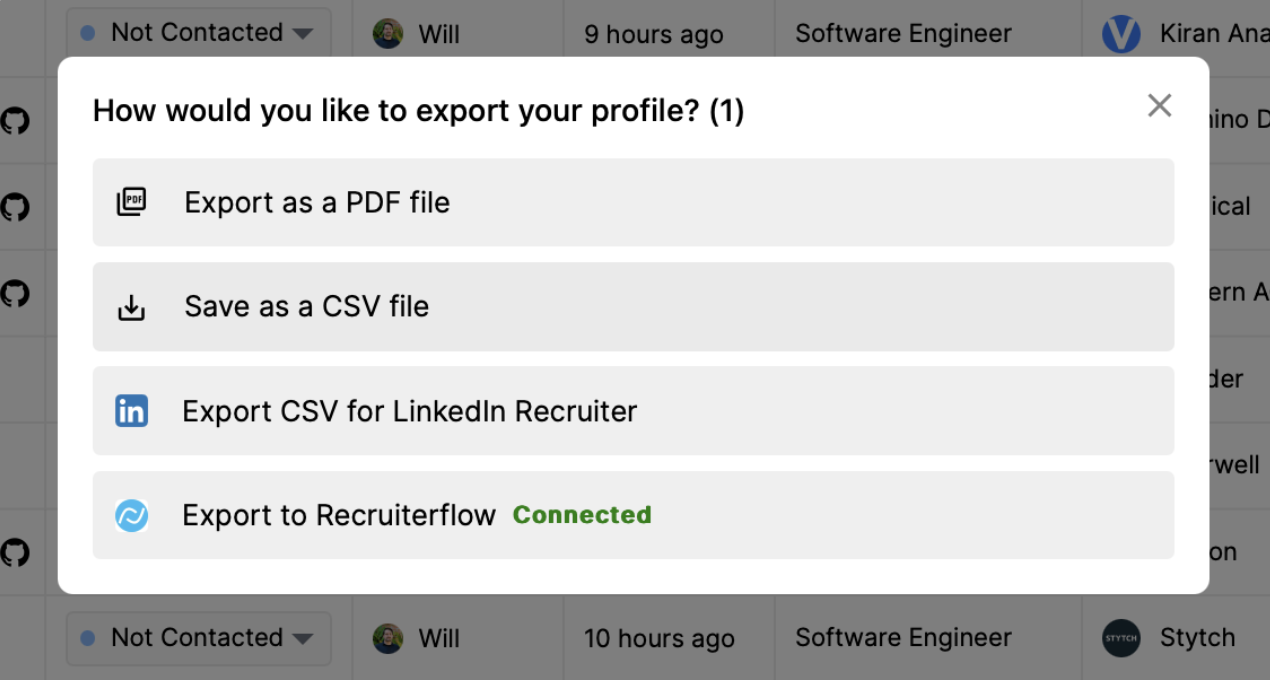
Task: Click the download icon beside Save as CSV
Action: tap(131, 306)
